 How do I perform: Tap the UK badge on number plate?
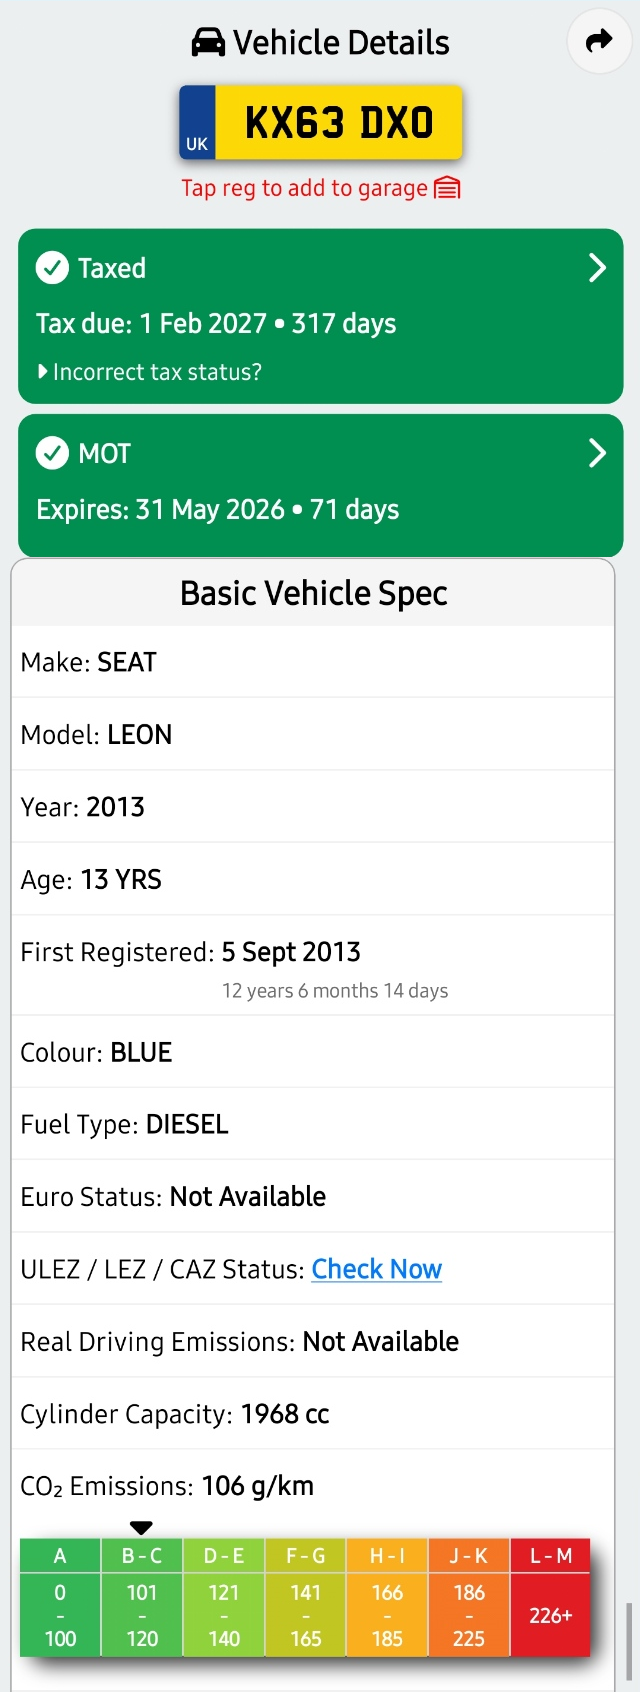(x=197, y=123)
